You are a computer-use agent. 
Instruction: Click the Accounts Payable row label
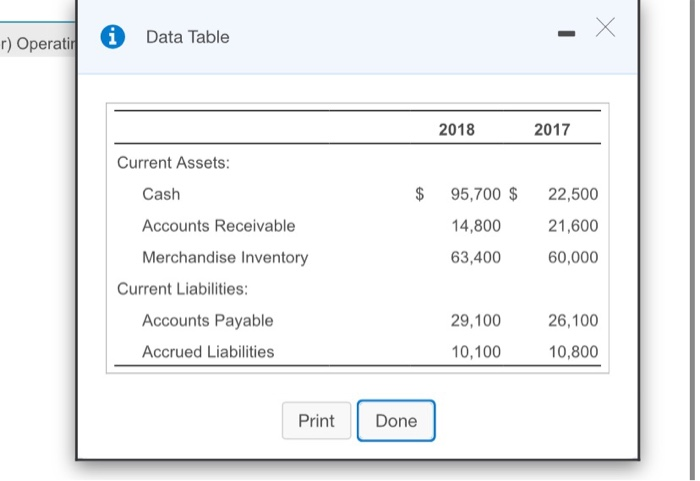[208, 321]
